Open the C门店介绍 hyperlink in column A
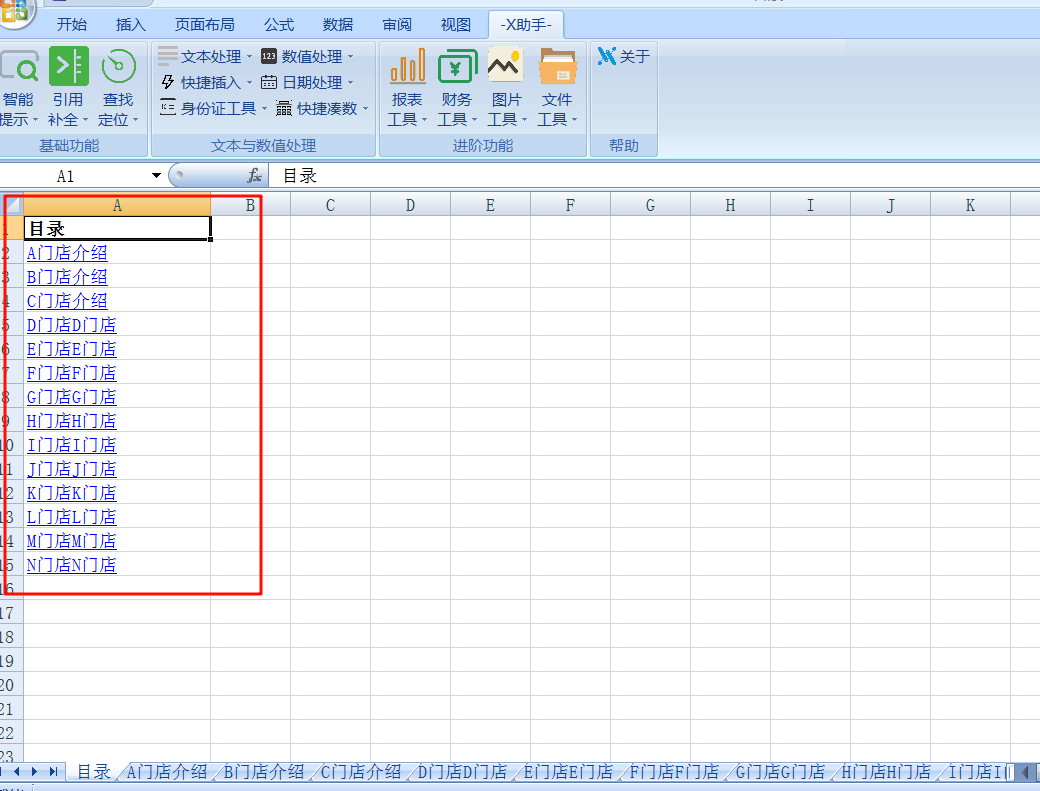The image size is (1040, 791). click(x=67, y=301)
